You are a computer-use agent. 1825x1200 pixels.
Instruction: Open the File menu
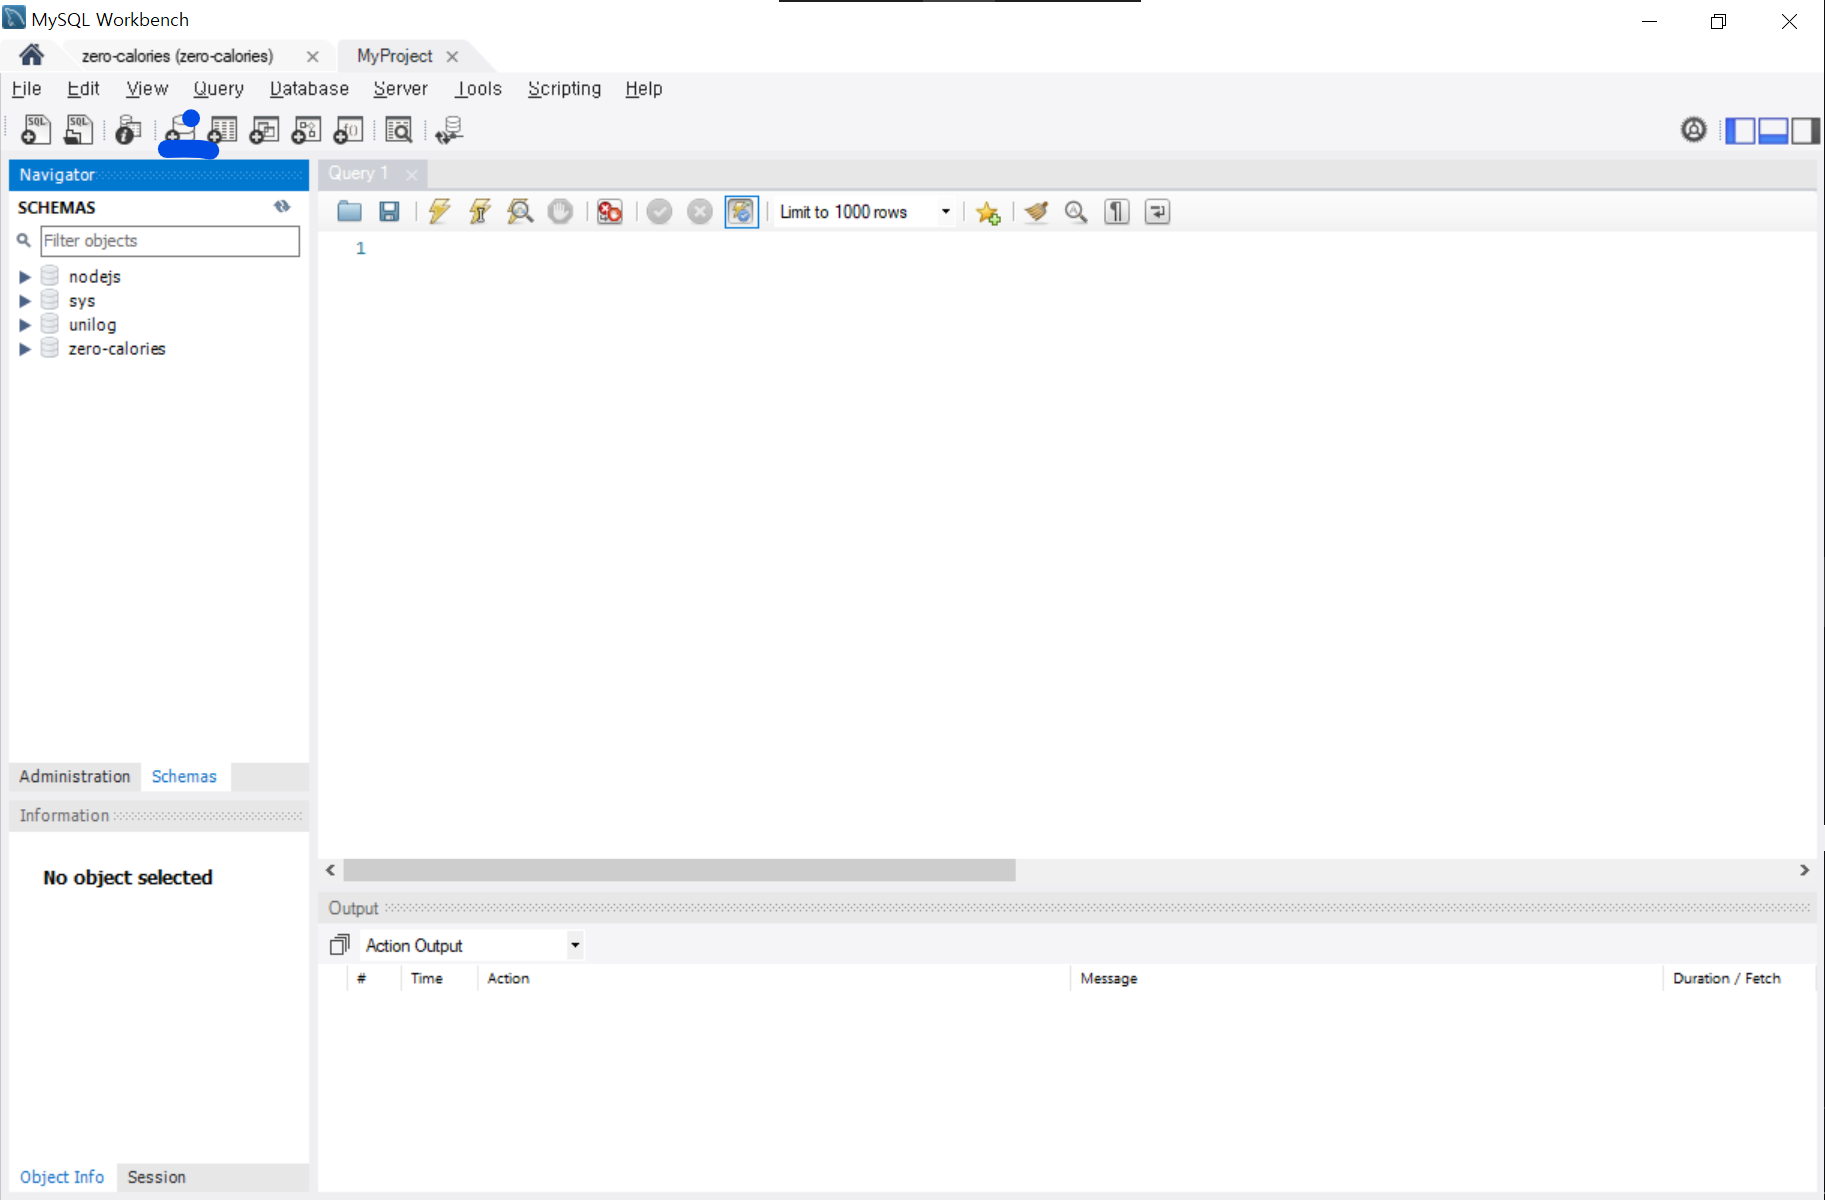click(26, 88)
